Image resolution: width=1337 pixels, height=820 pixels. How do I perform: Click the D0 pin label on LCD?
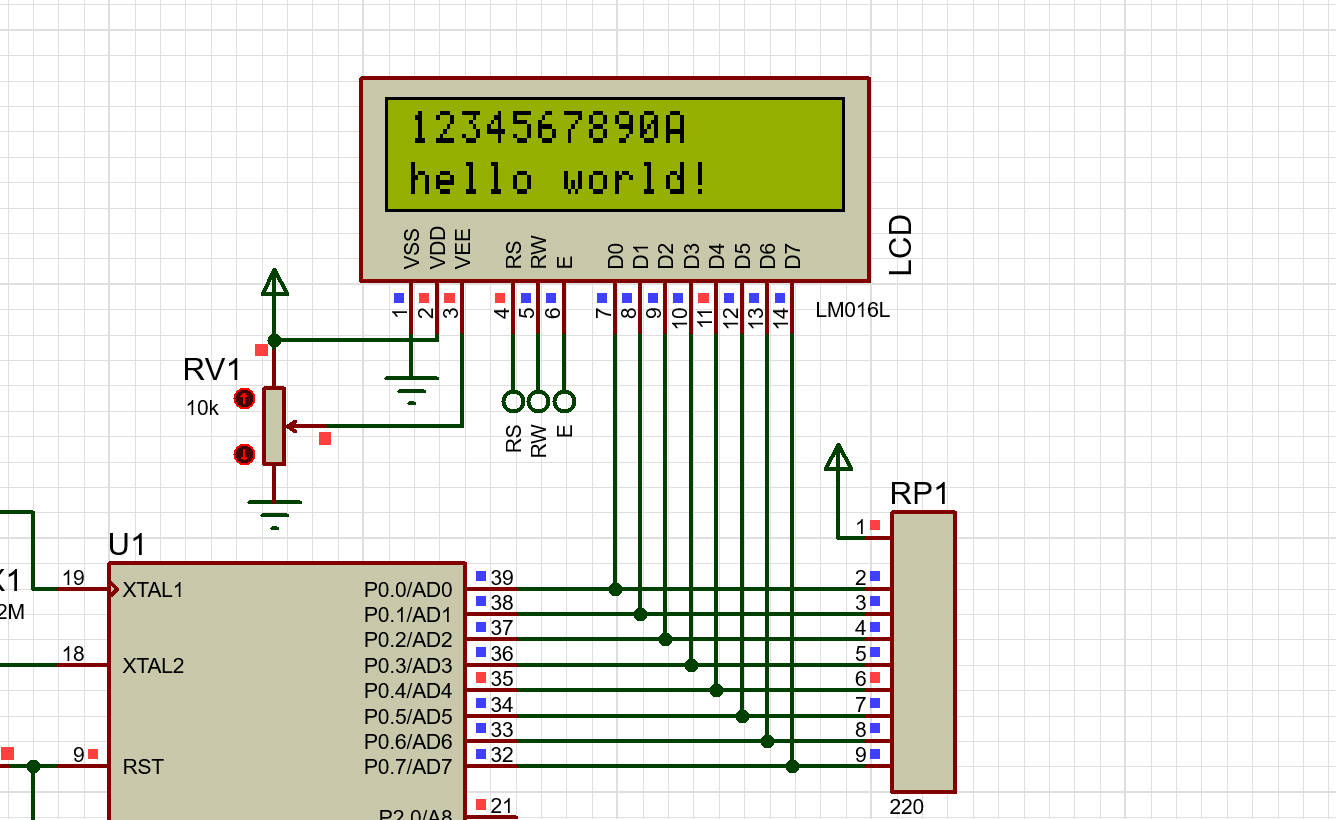coord(615,256)
